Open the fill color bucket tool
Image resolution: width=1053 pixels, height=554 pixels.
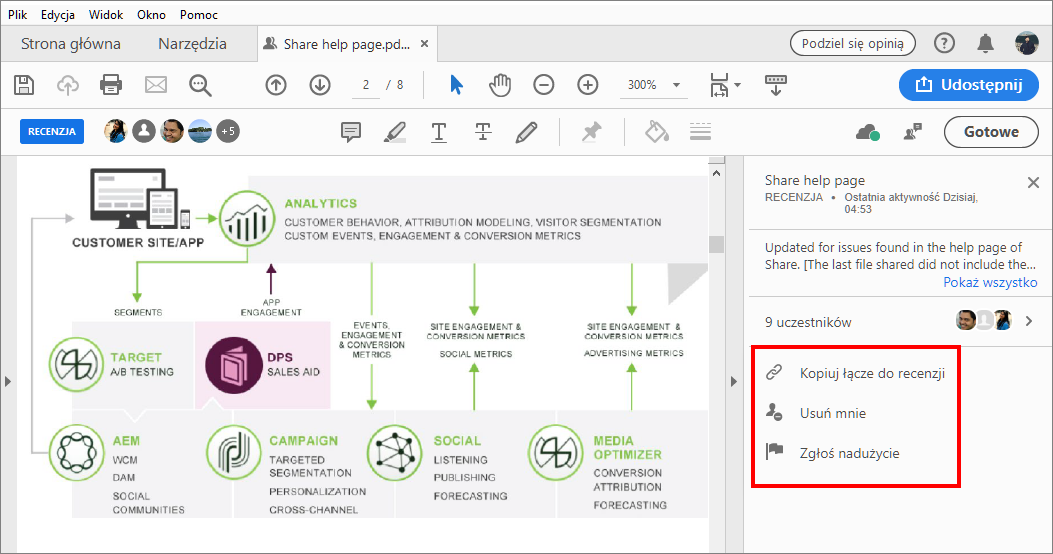(x=657, y=132)
